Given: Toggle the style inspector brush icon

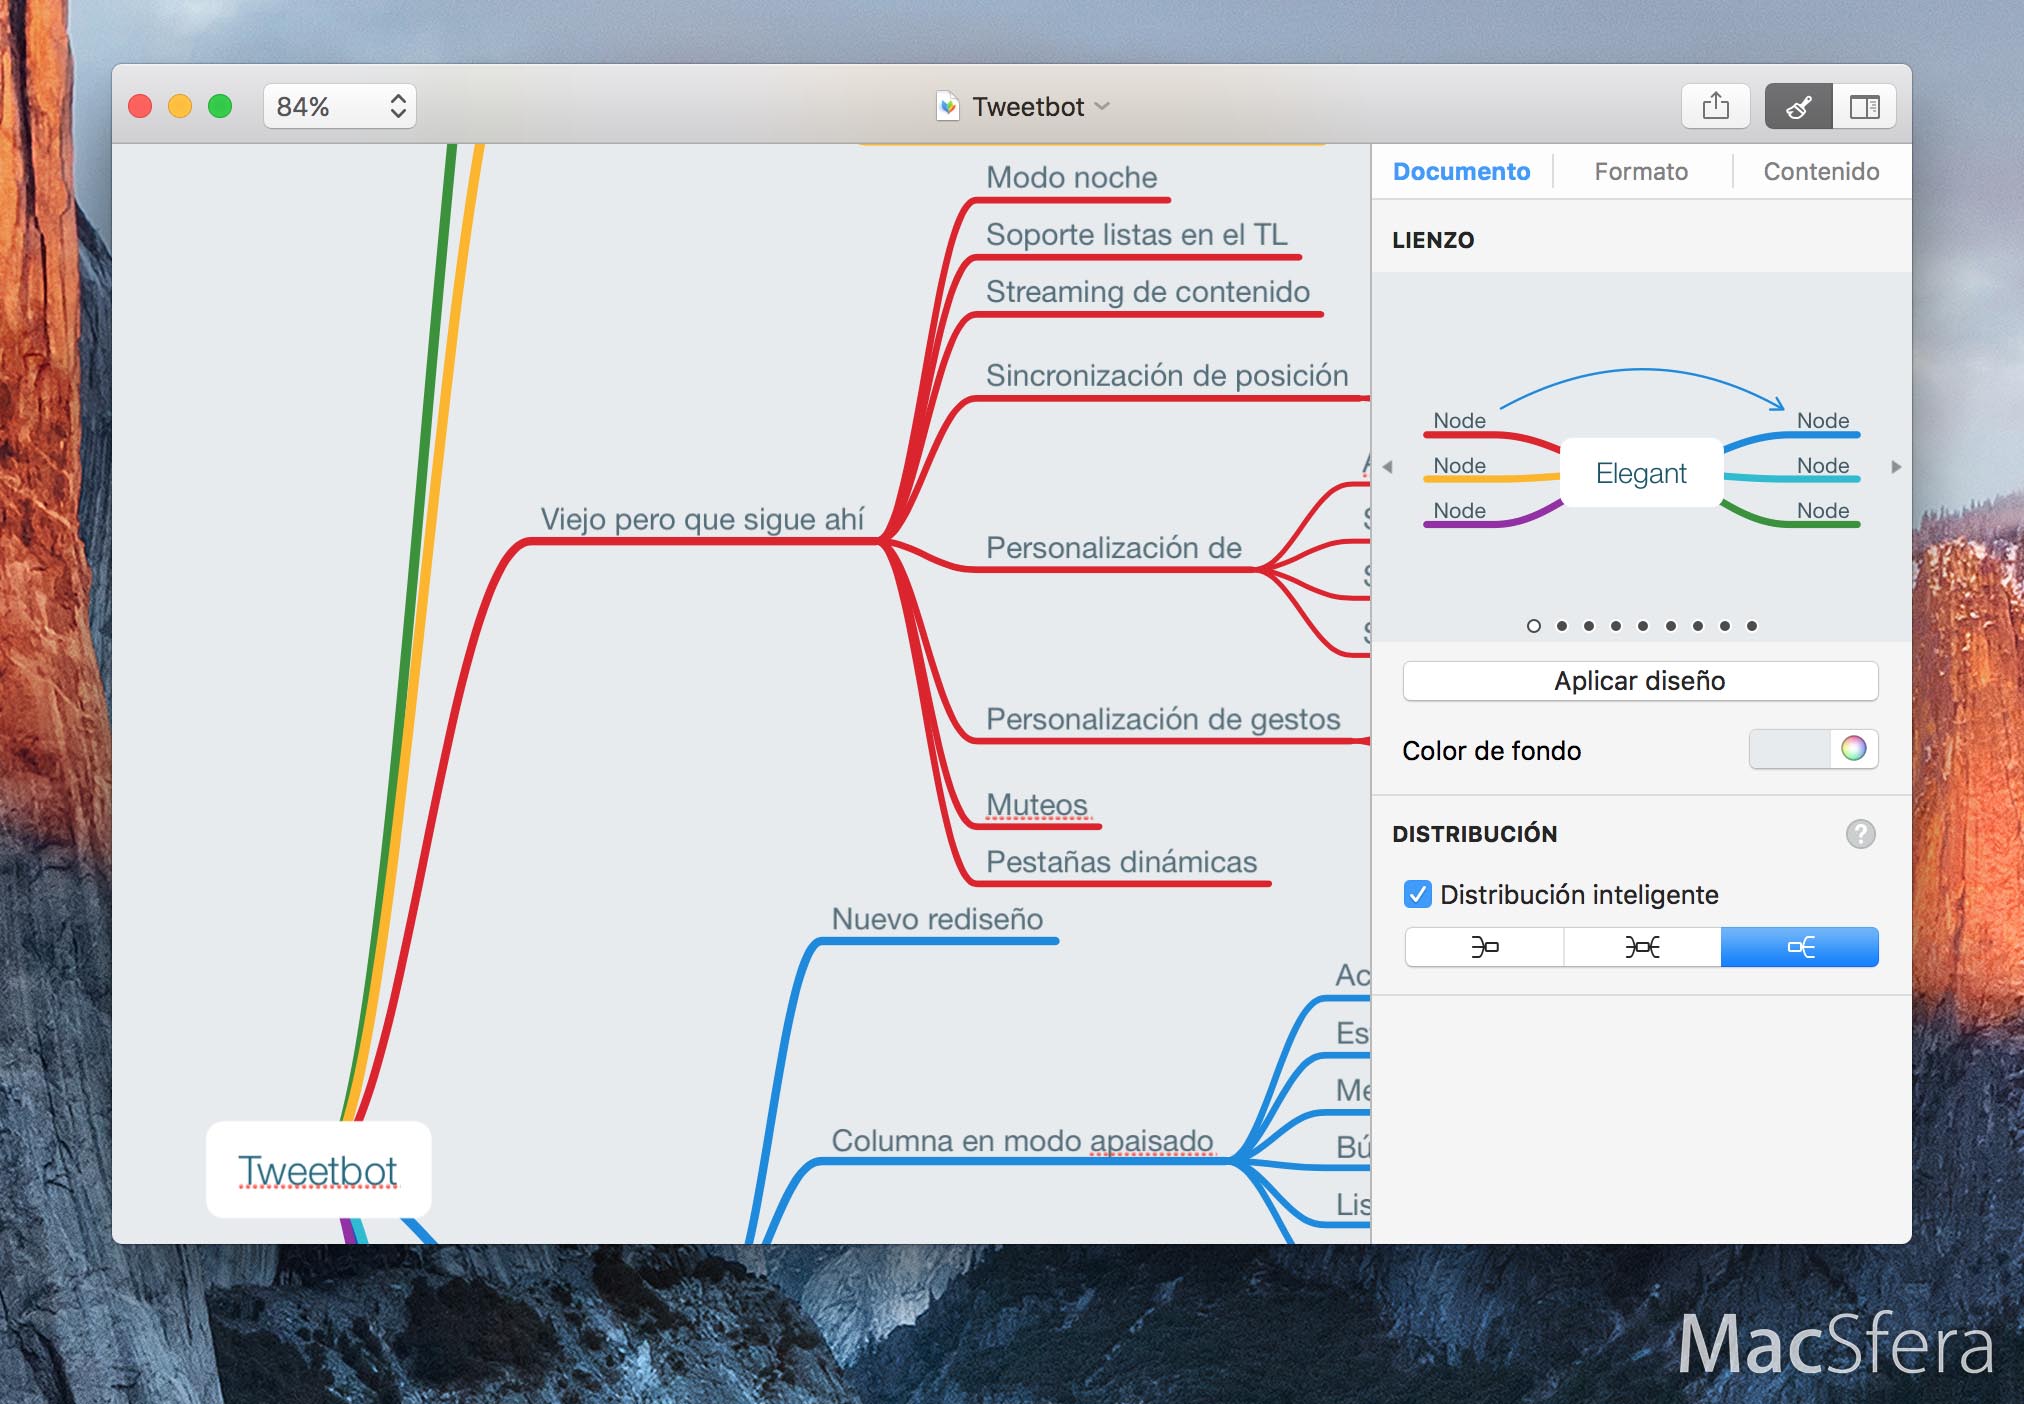Looking at the screenshot, I should point(1798,106).
